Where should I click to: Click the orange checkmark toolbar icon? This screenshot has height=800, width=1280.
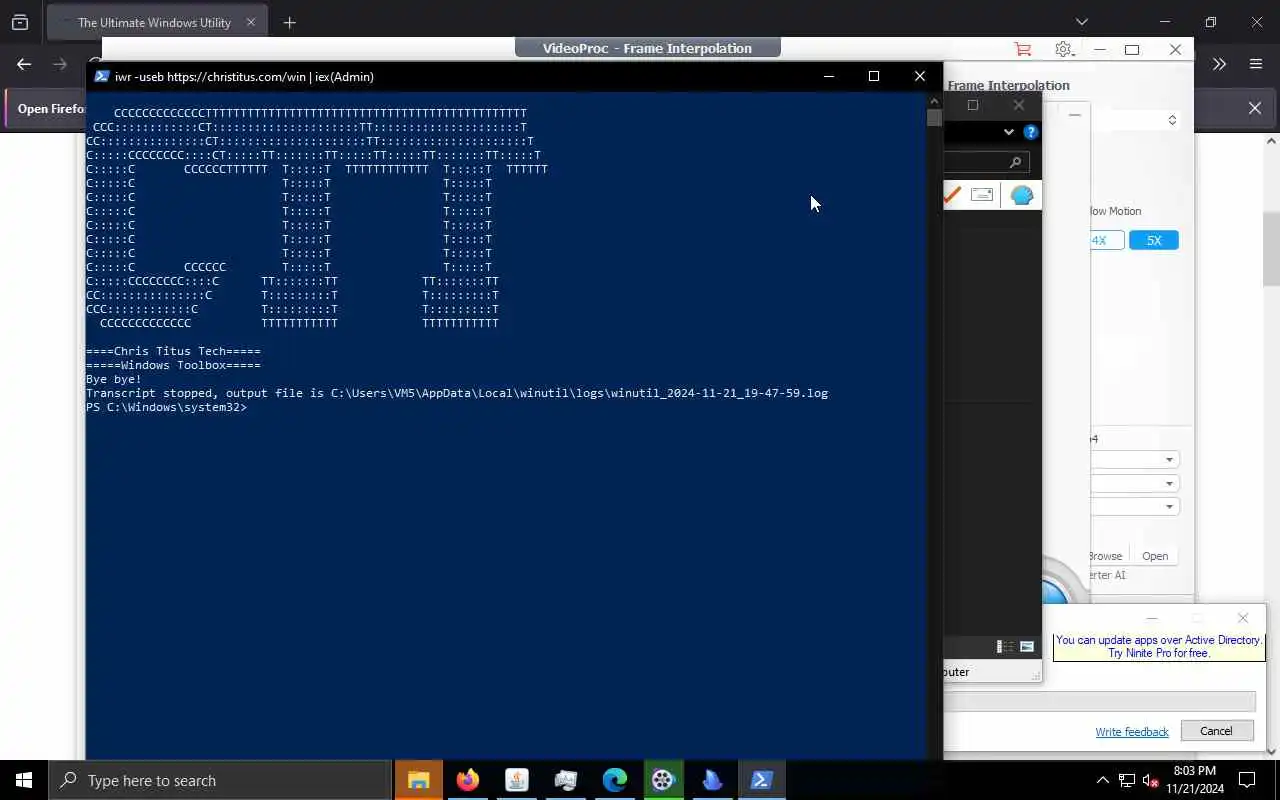click(951, 195)
